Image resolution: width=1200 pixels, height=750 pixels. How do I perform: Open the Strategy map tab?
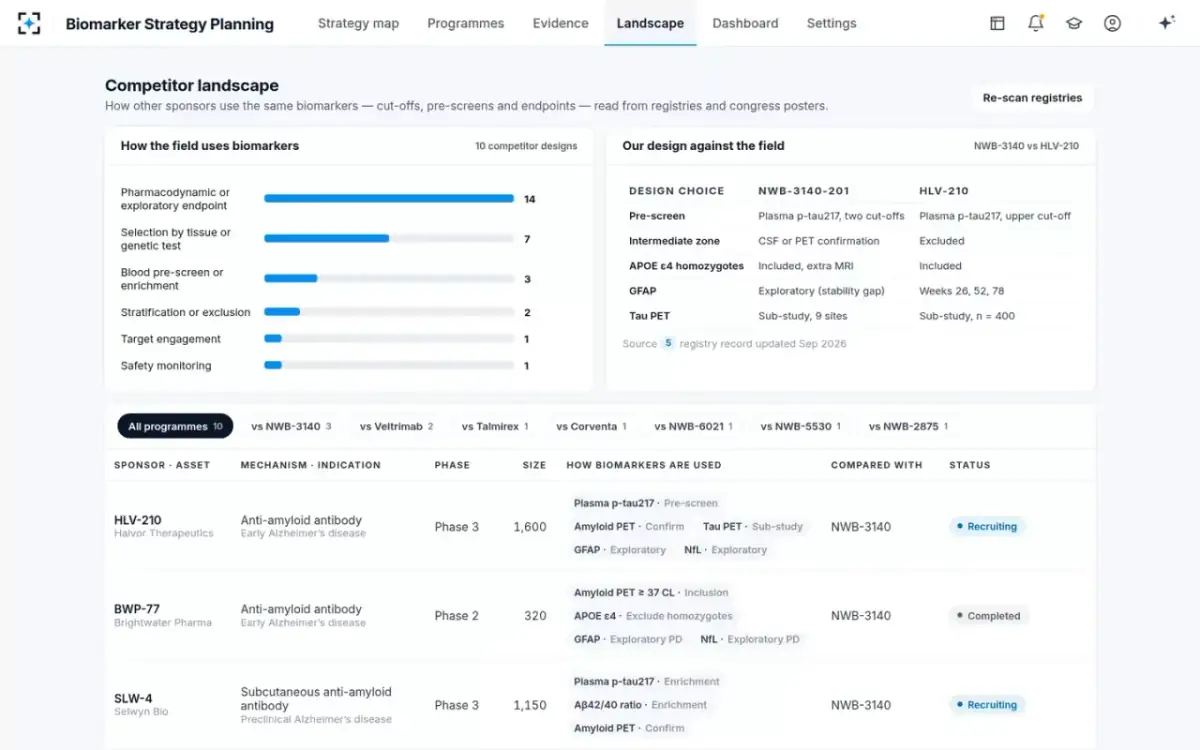[x=358, y=23]
